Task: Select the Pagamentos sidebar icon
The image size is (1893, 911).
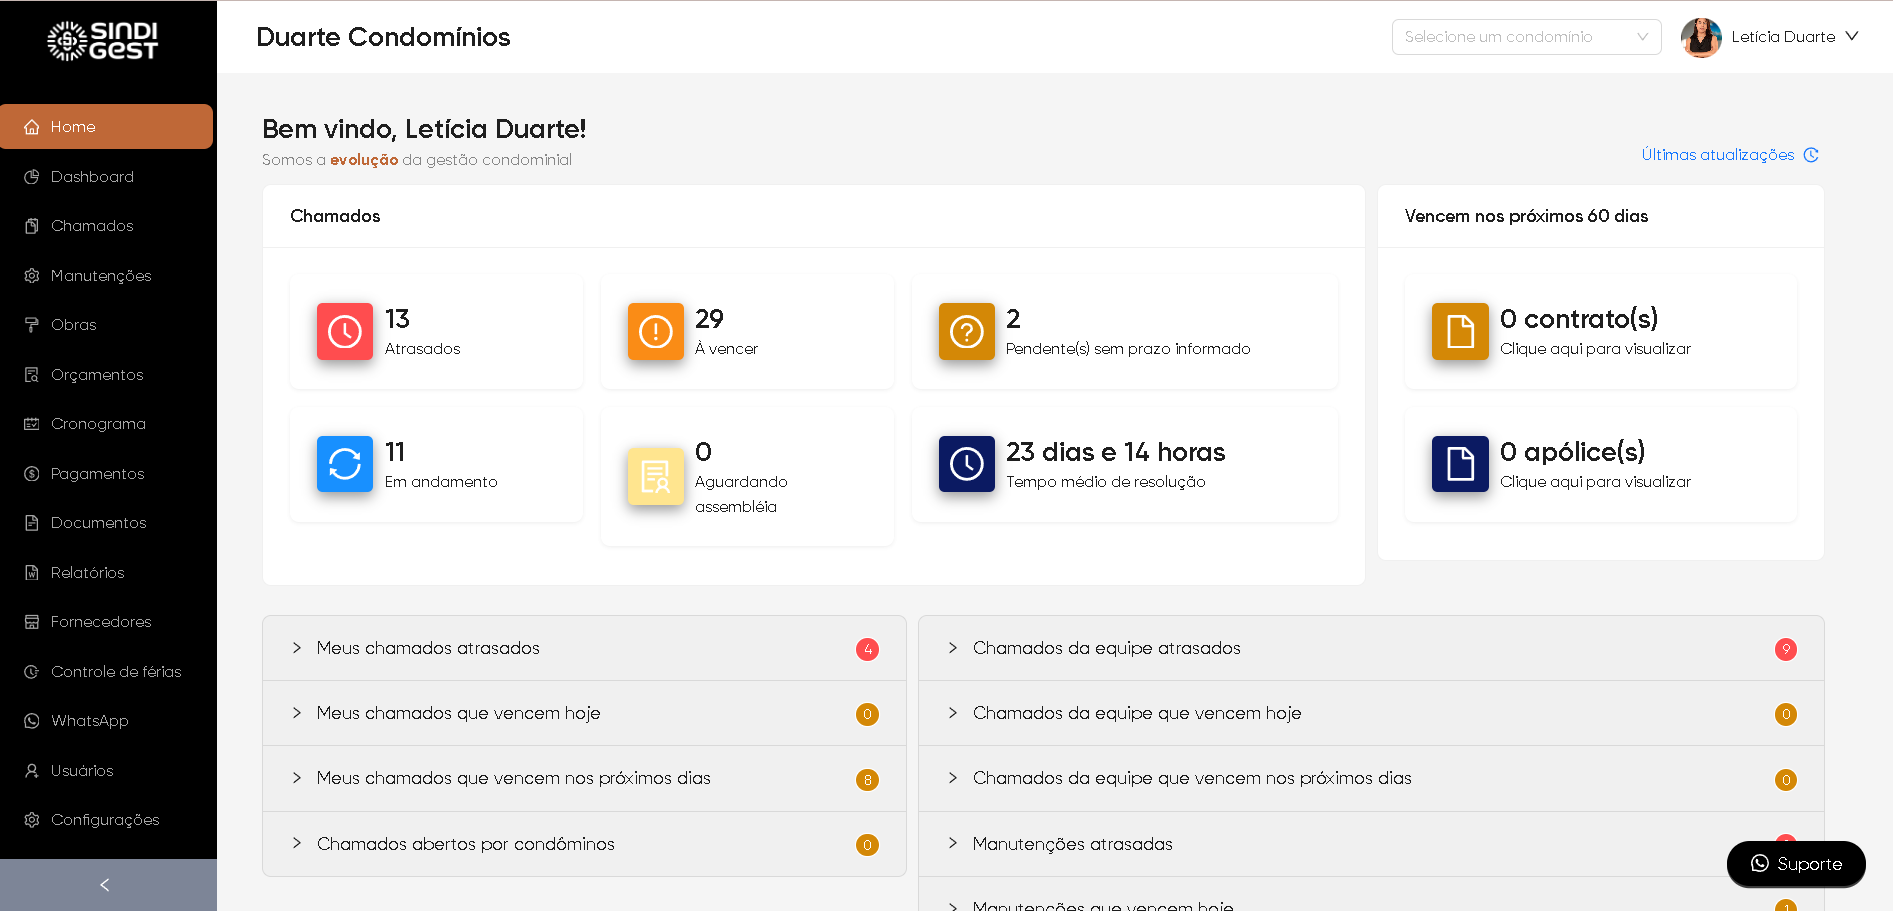Action: [x=32, y=473]
